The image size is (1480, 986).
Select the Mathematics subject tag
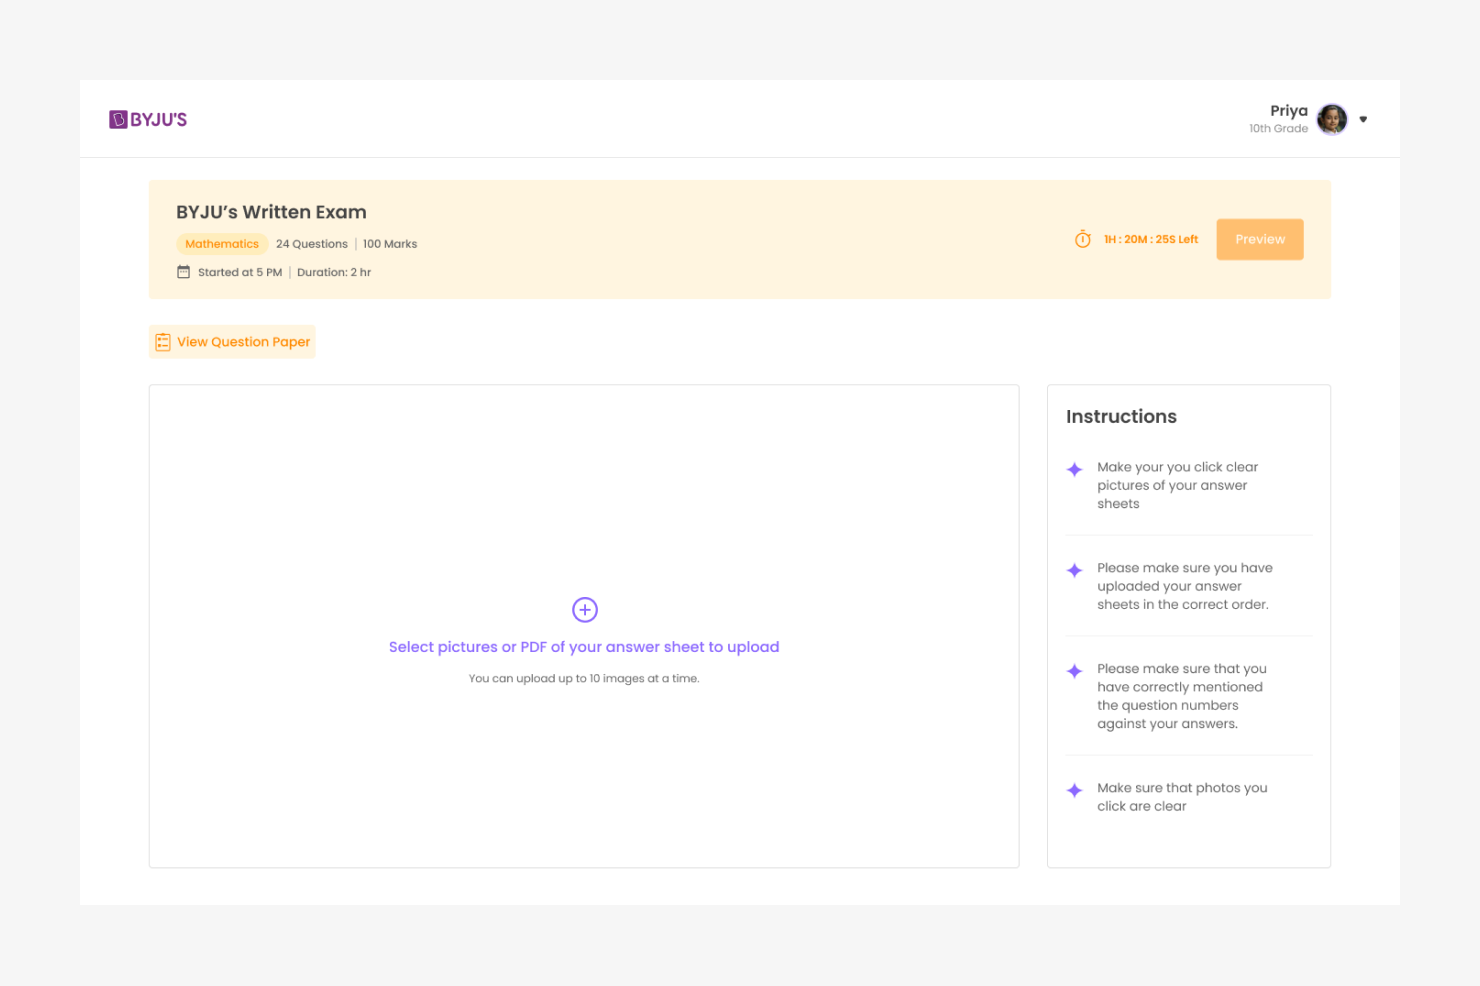(x=222, y=244)
